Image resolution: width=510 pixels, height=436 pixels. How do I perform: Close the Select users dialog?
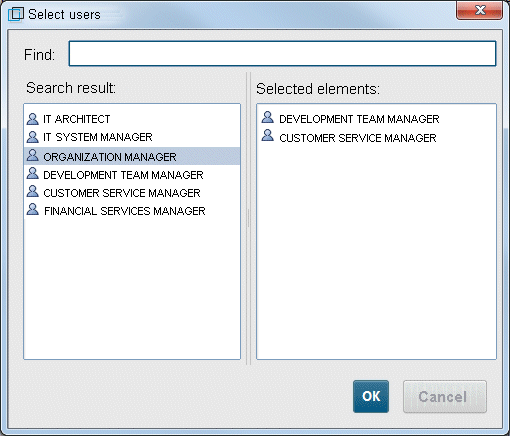click(479, 11)
